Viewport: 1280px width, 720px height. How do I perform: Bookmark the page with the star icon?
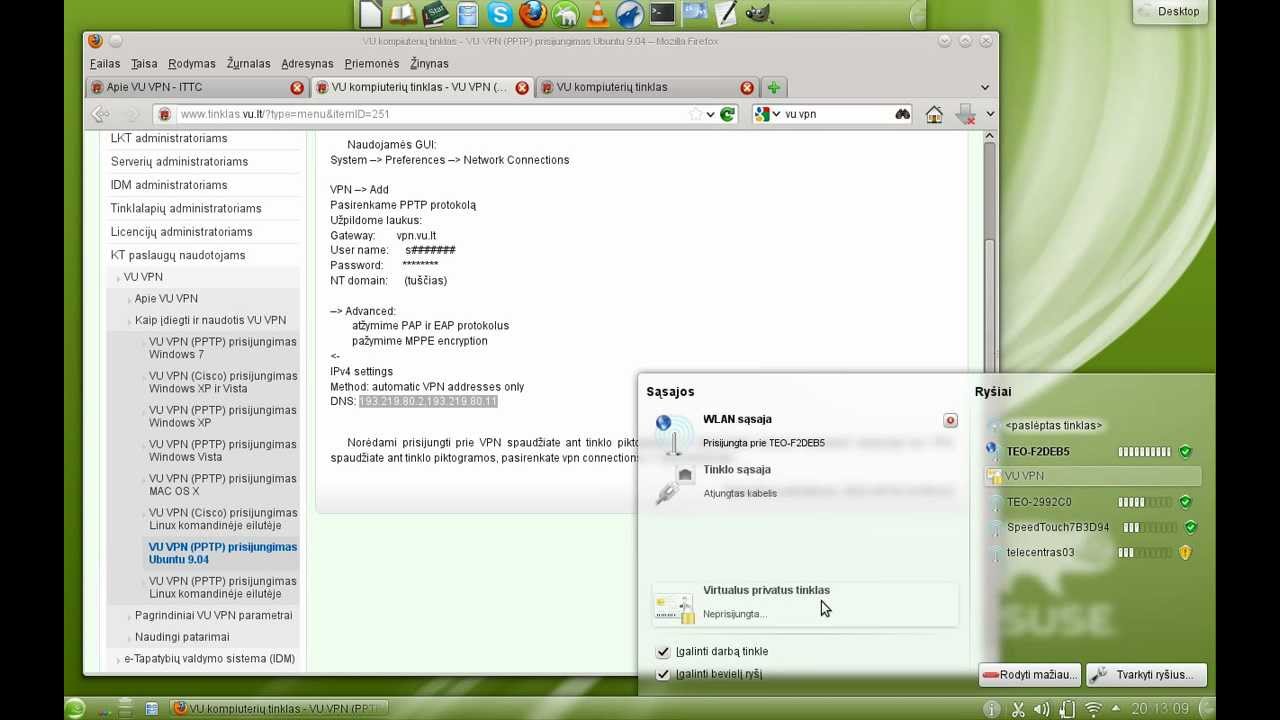pyautogui.click(x=696, y=115)
